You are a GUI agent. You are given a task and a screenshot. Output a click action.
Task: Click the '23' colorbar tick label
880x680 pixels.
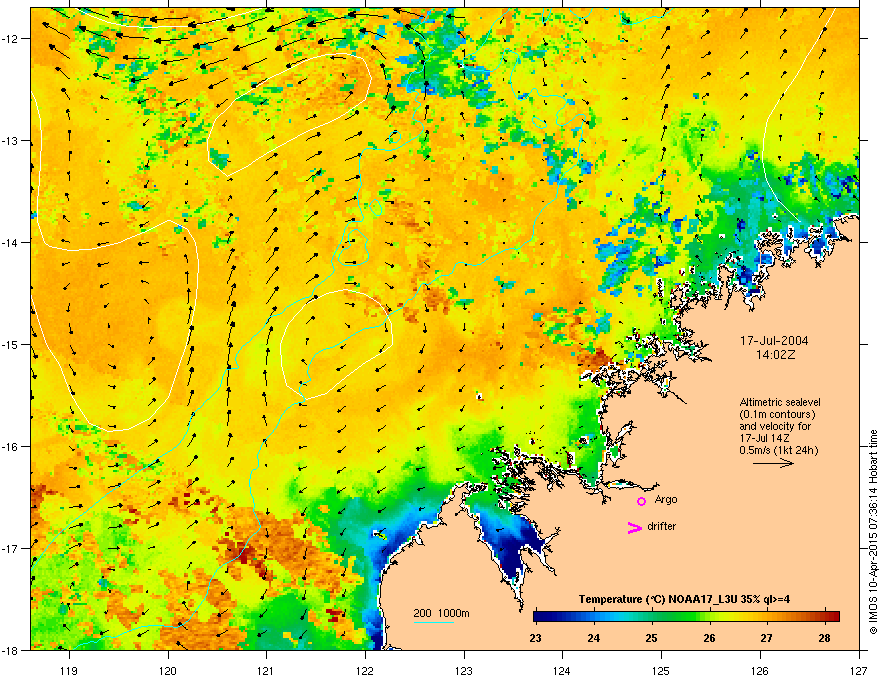[535, 638]
